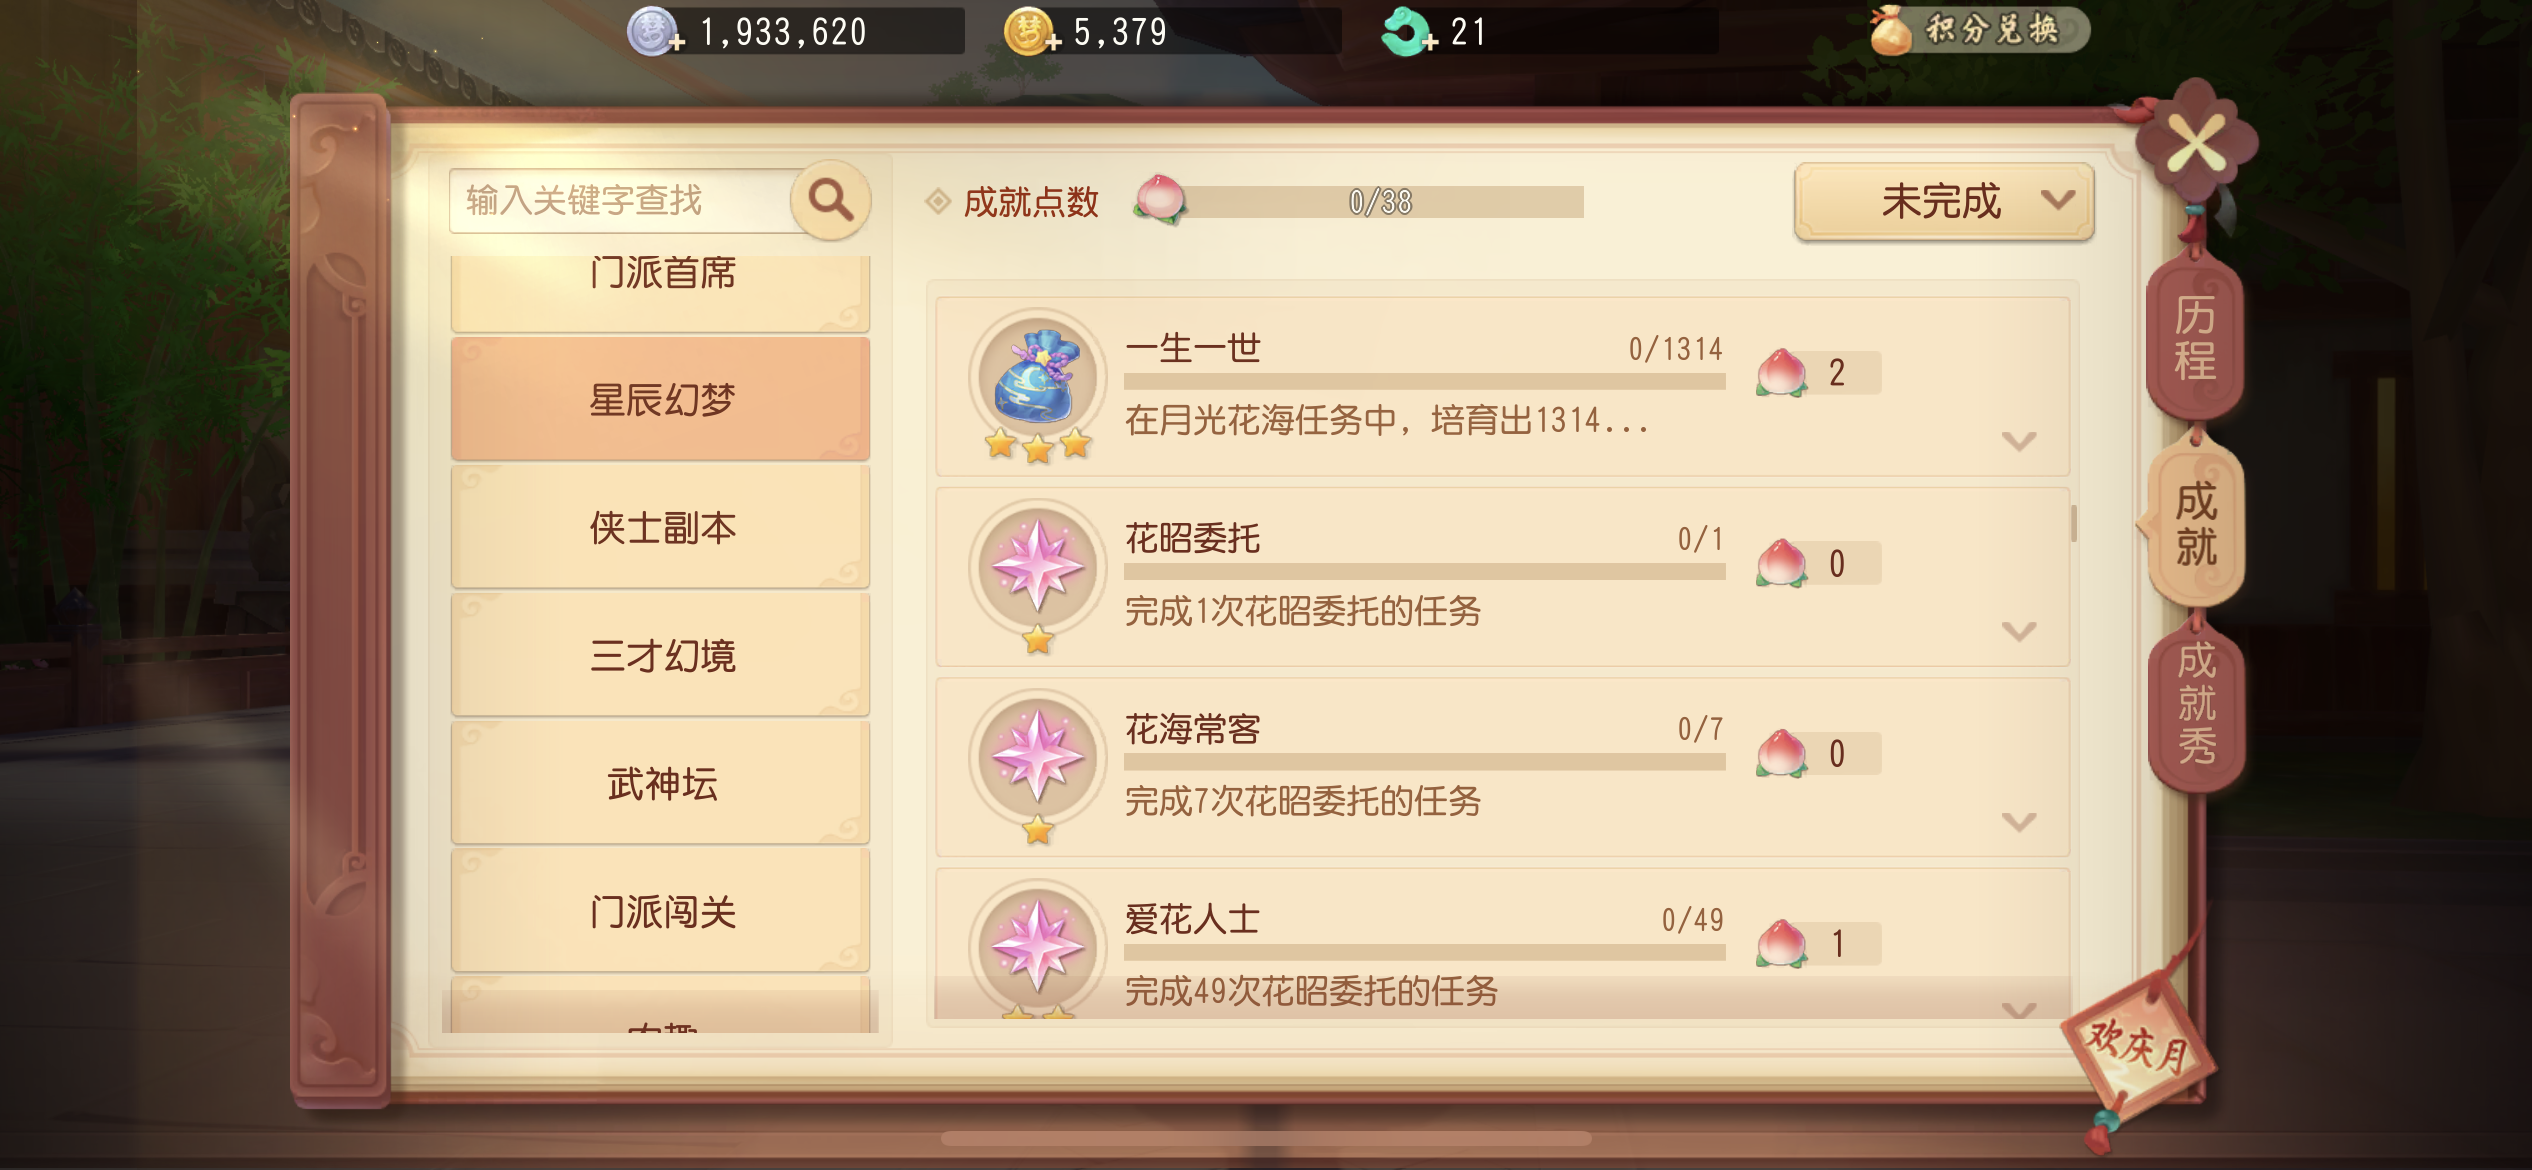Screen dimensions: 2532x1170
Task: Tap the 花昭委托 pink star badge
Action: point(1038,567)
